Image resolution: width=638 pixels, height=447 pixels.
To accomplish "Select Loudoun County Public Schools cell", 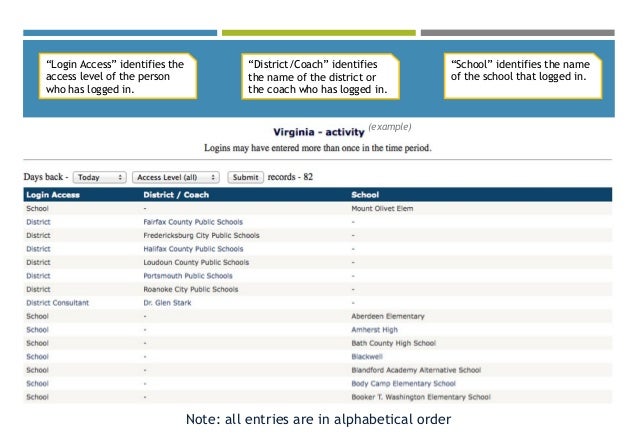I will [x=196, y=262].
